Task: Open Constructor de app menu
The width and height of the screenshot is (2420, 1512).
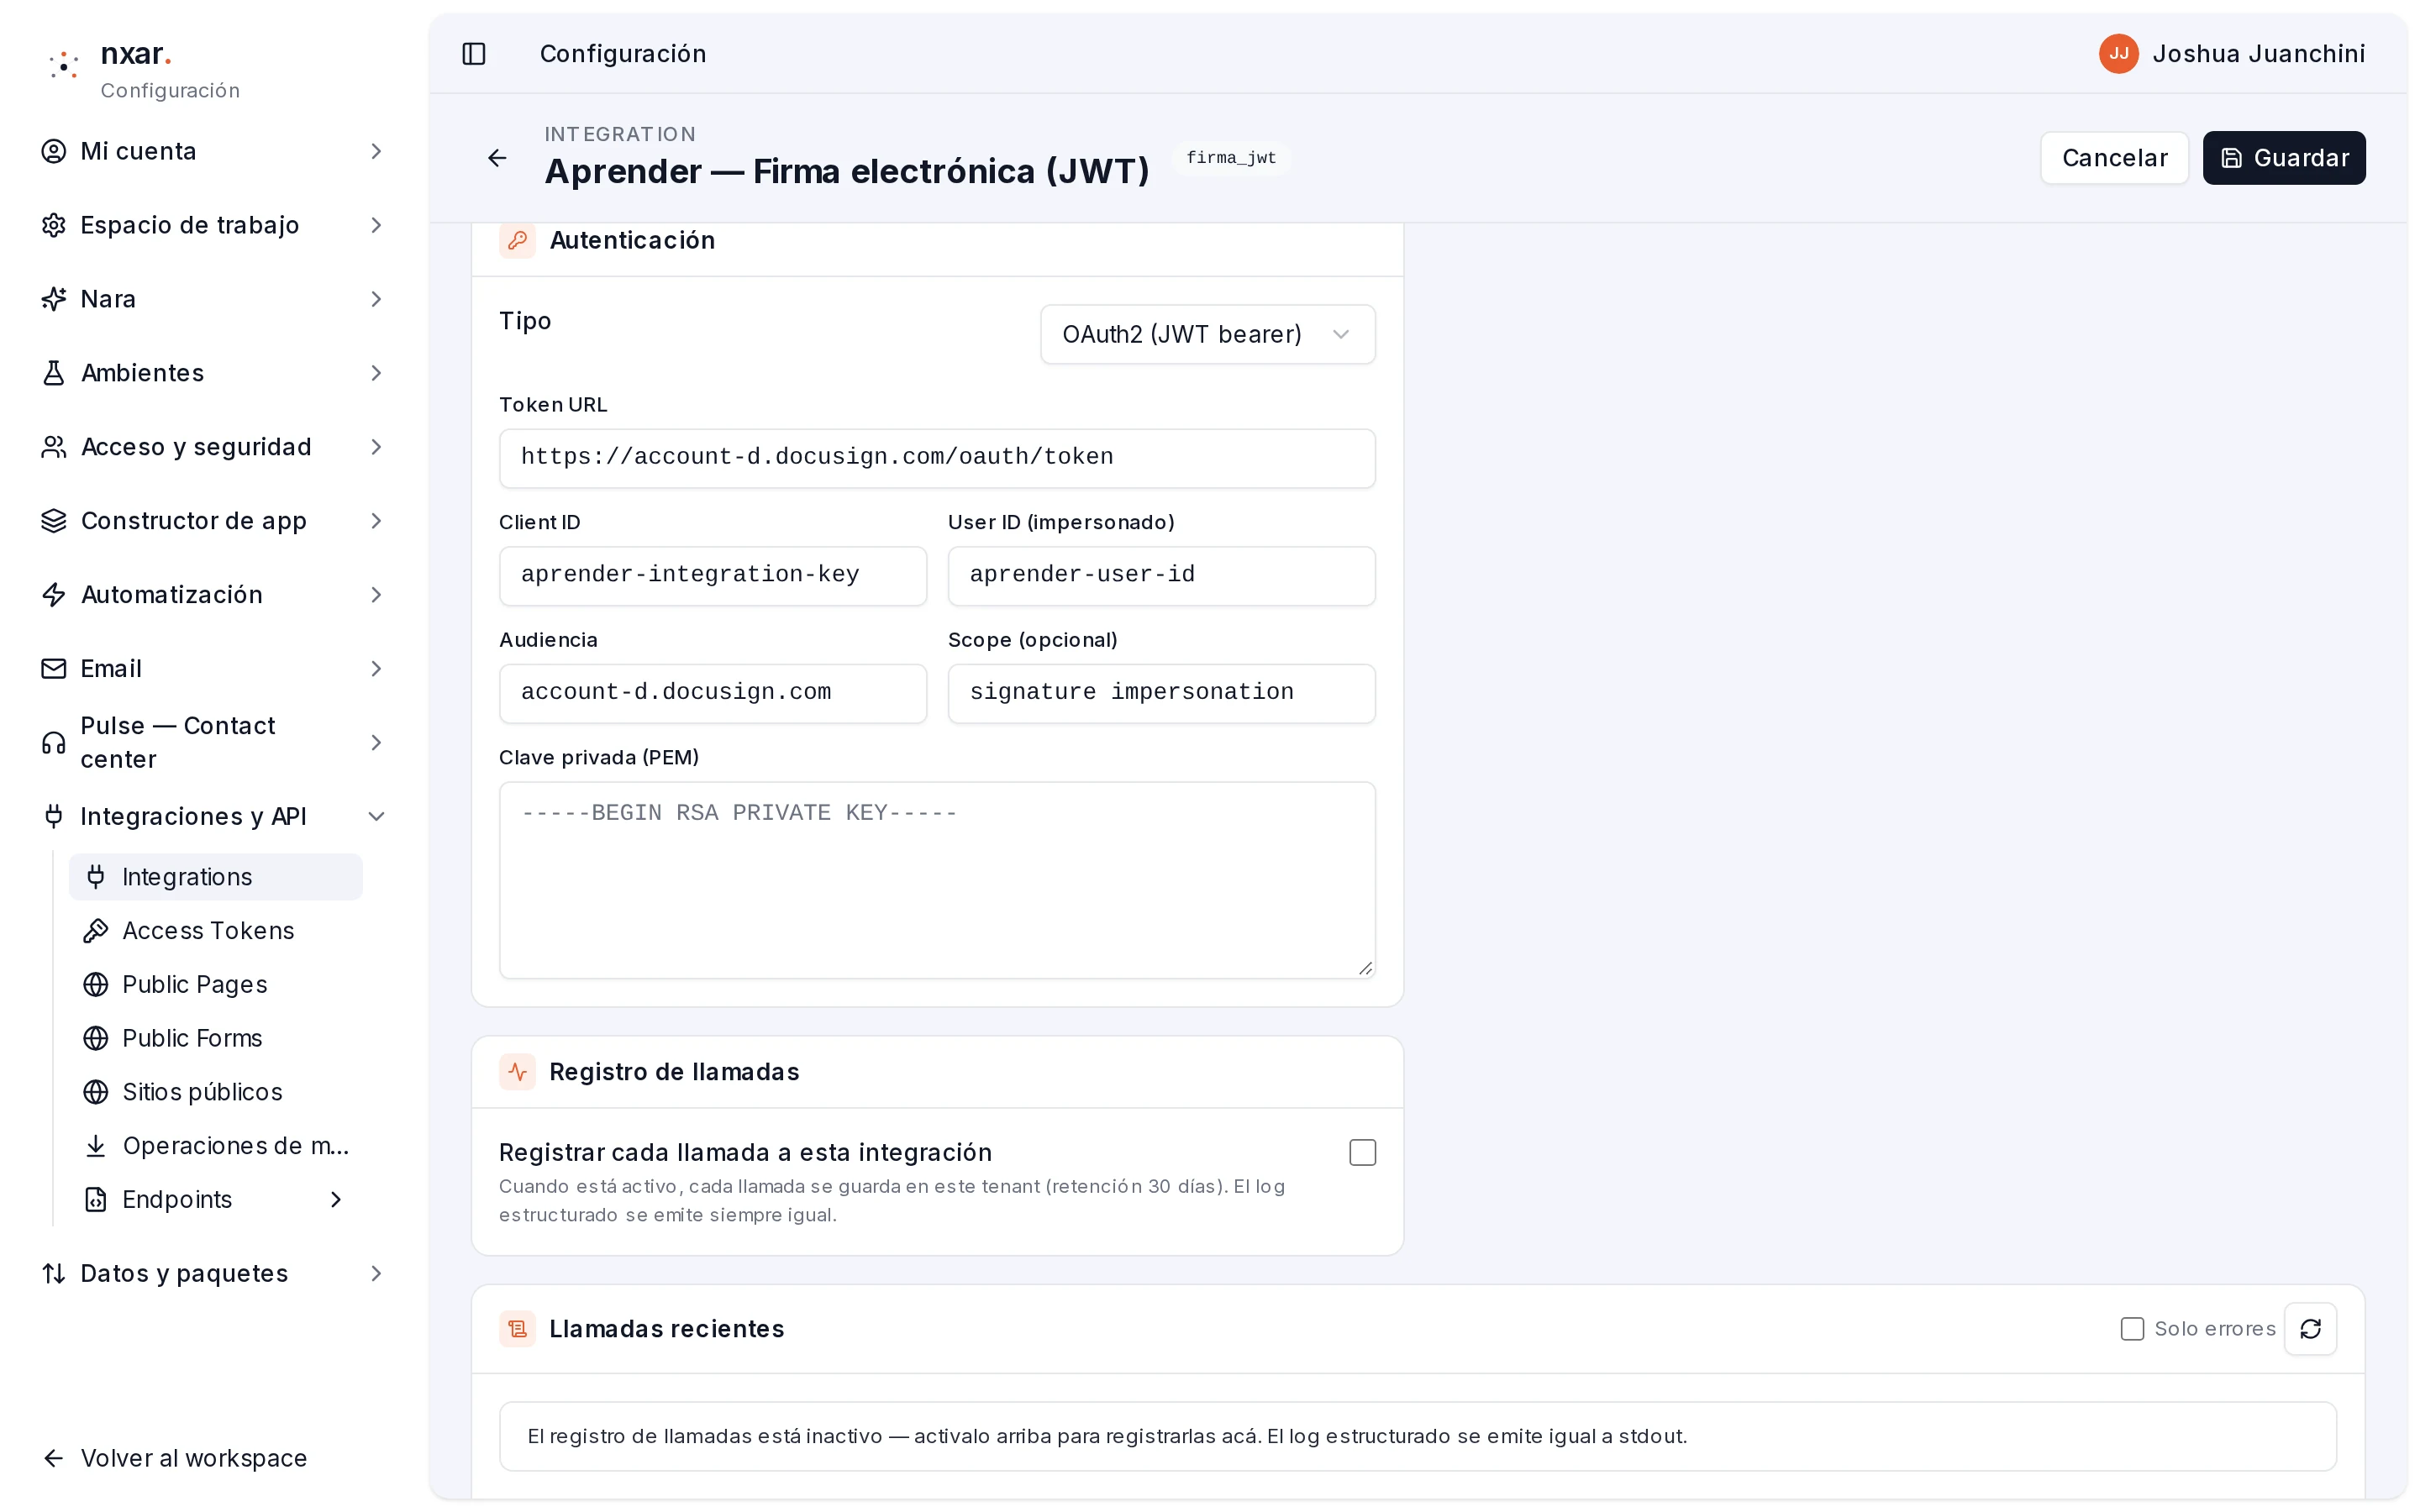Action: [213, 521]
